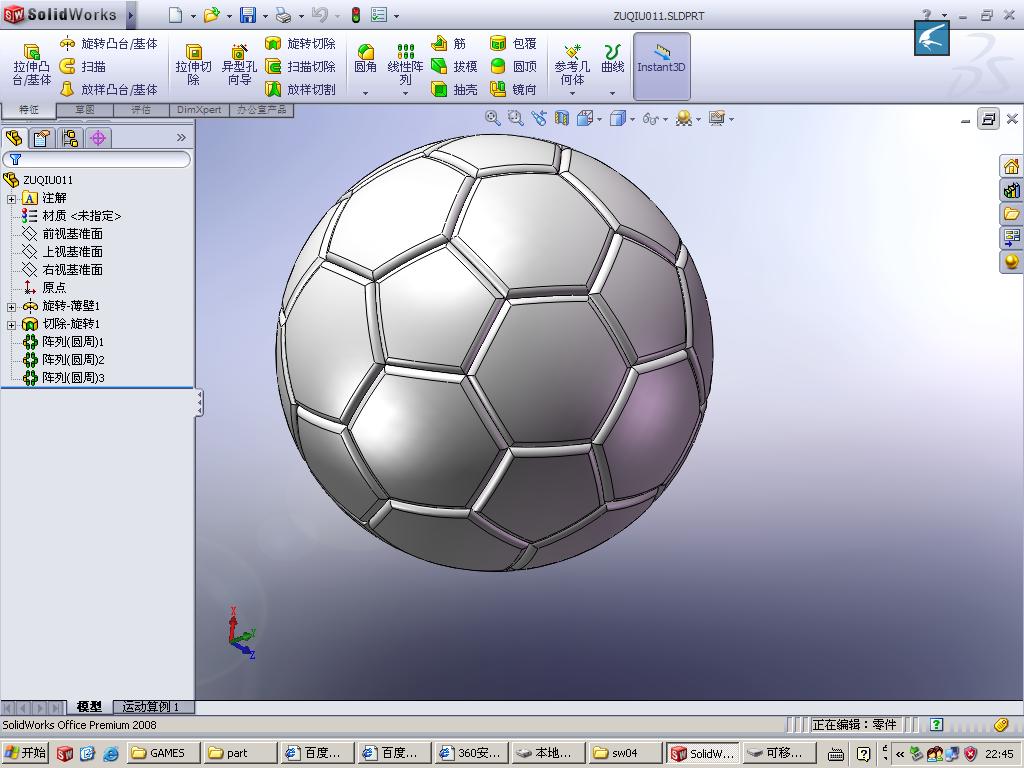1024x768 pixels.
Task: Expand the 旋转-薄壁1 feature node
Action: tap(11, 306)
